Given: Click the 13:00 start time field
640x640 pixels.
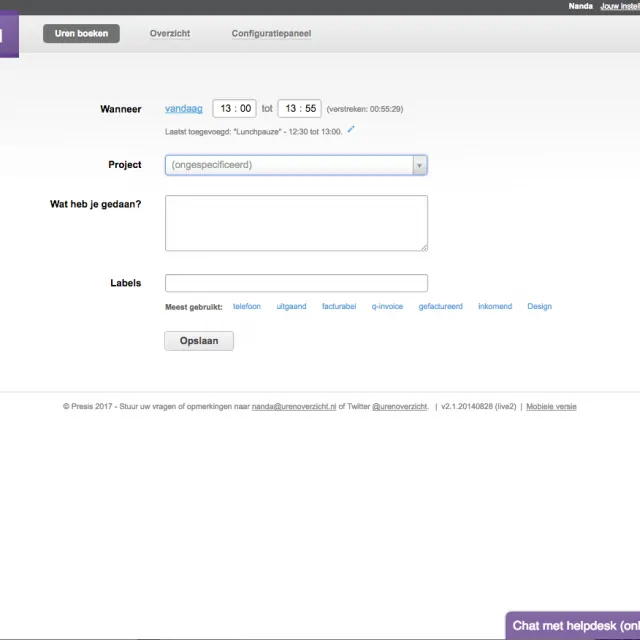Looking at the screenshot, I should [x=235, y=109].
